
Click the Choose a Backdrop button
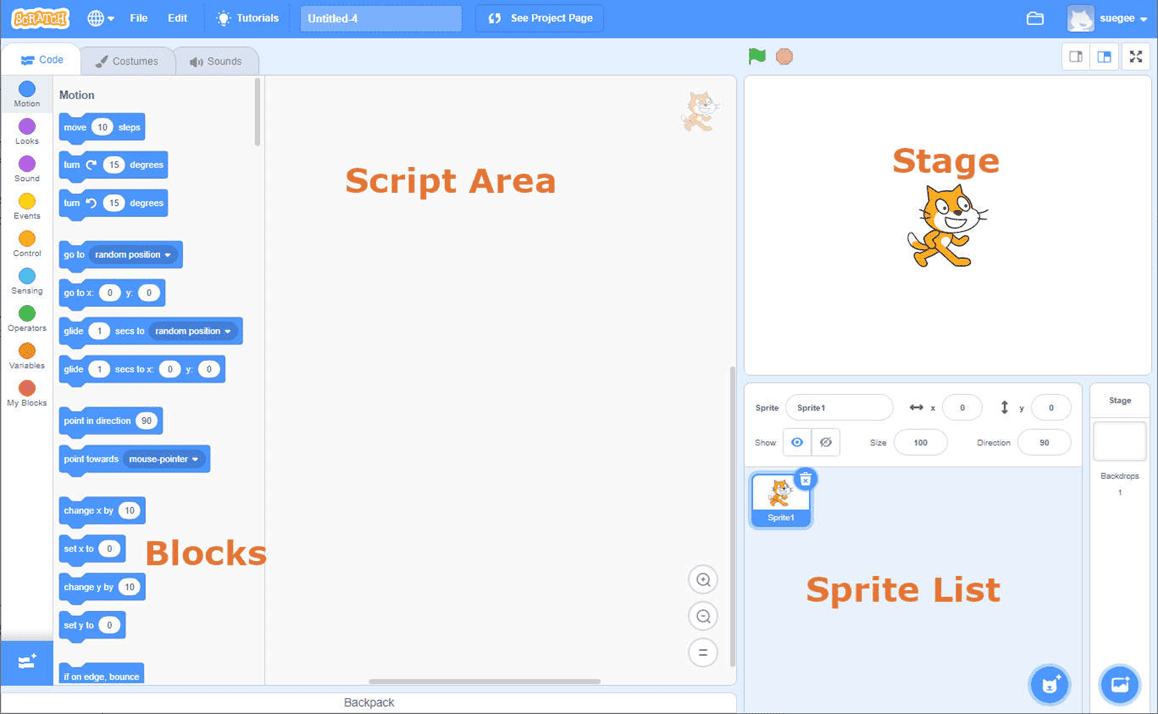point(1119,684)
